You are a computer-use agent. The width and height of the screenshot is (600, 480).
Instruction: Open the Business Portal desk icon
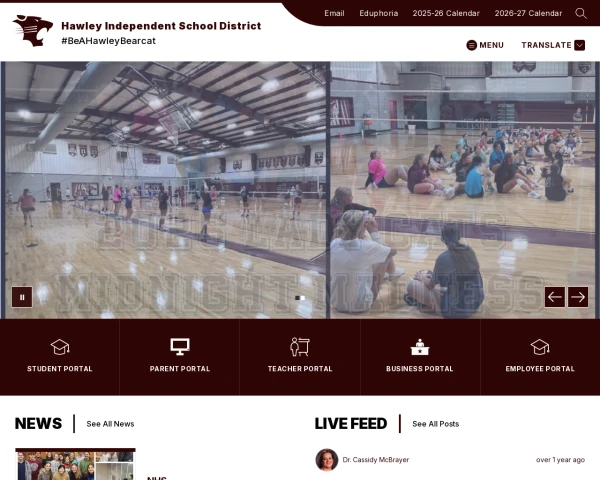point(420,347)
